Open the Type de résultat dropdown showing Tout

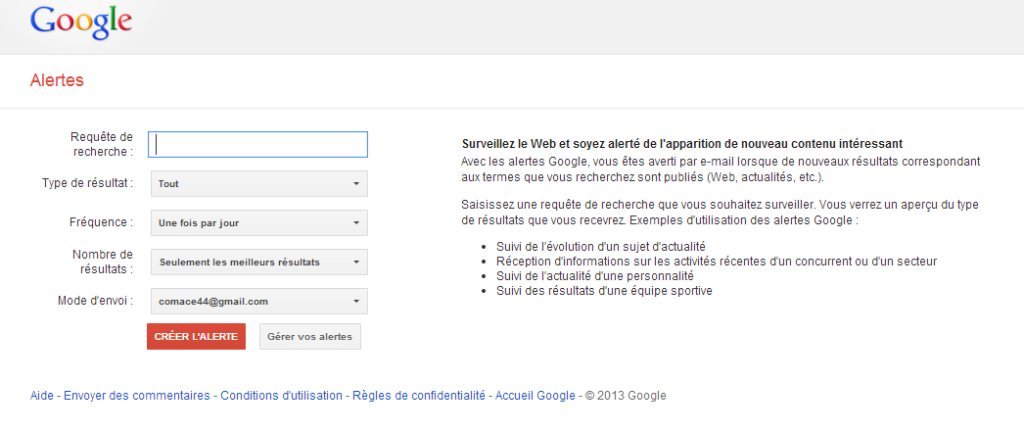tap(259, 184)
